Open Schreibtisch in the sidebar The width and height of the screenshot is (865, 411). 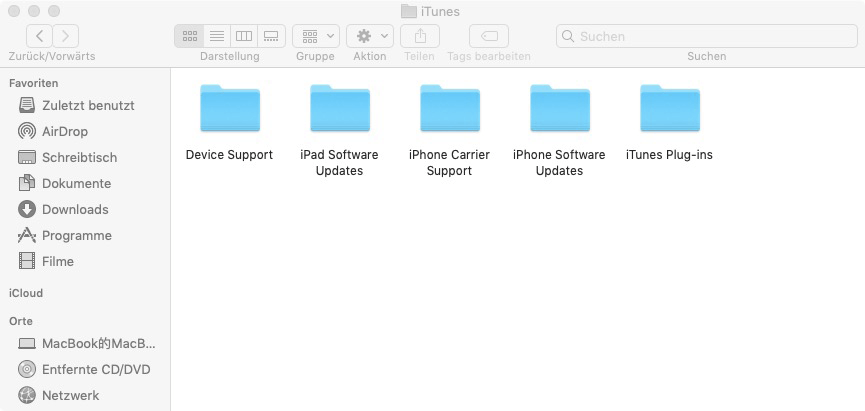pyautogui.click(x=86, y=157)
